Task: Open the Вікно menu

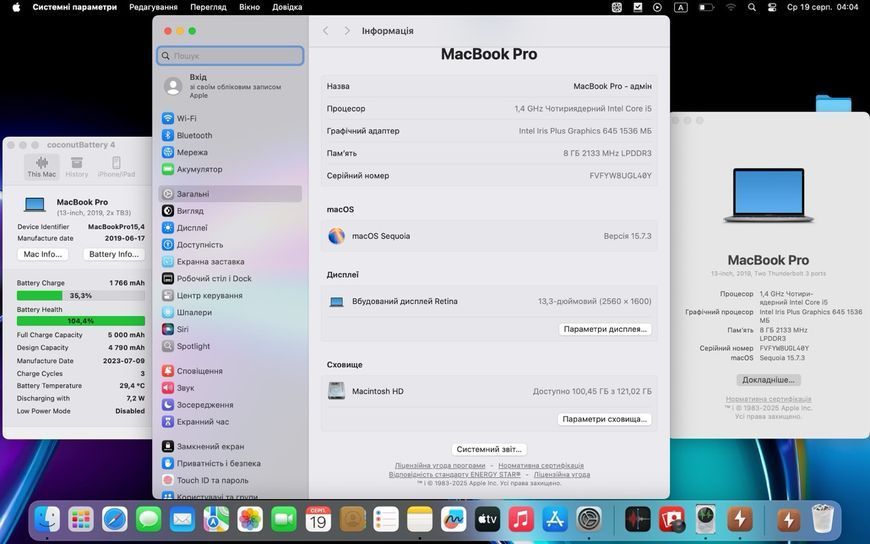Action: [x=250, y=7]
